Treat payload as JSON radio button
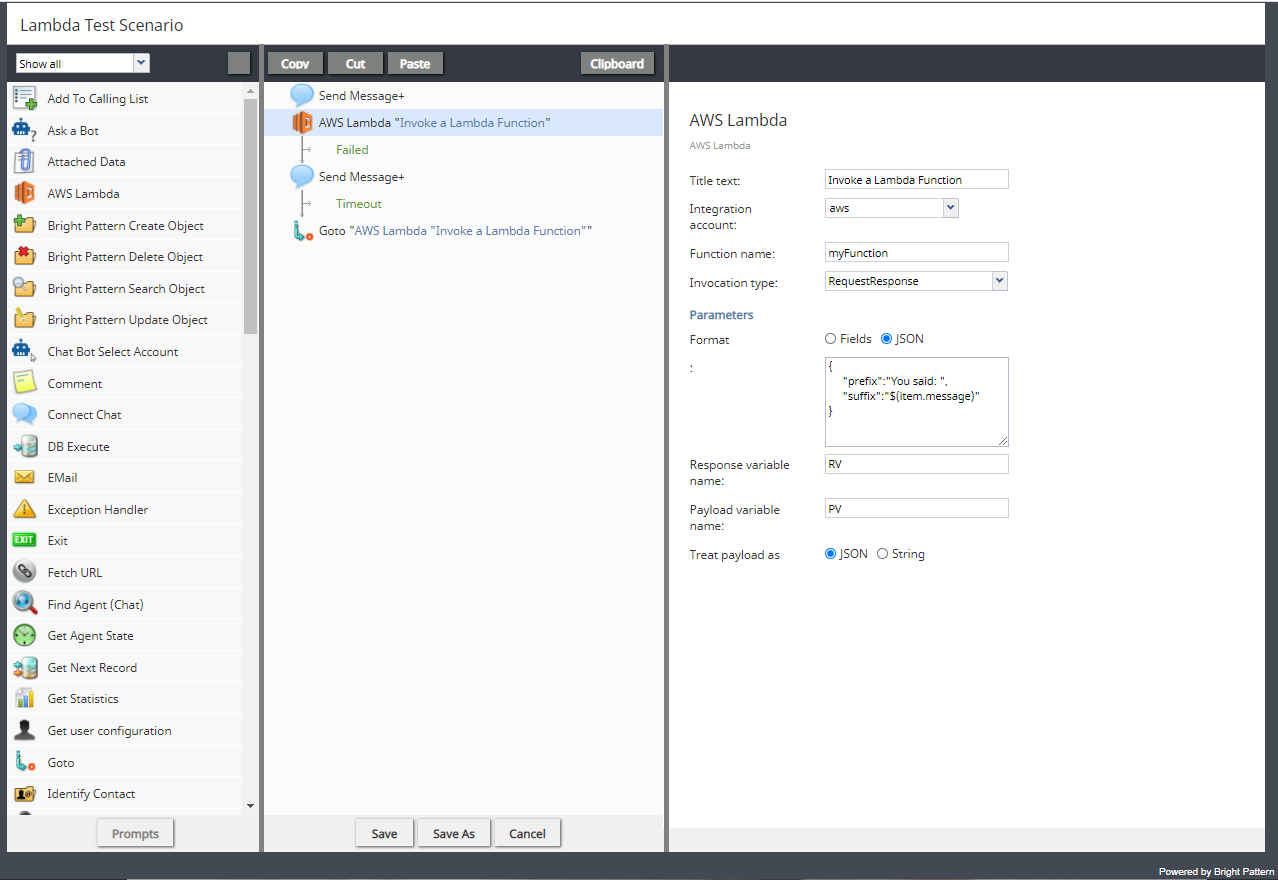This screenshot has height=880, width=1278. tap(830, 554)
